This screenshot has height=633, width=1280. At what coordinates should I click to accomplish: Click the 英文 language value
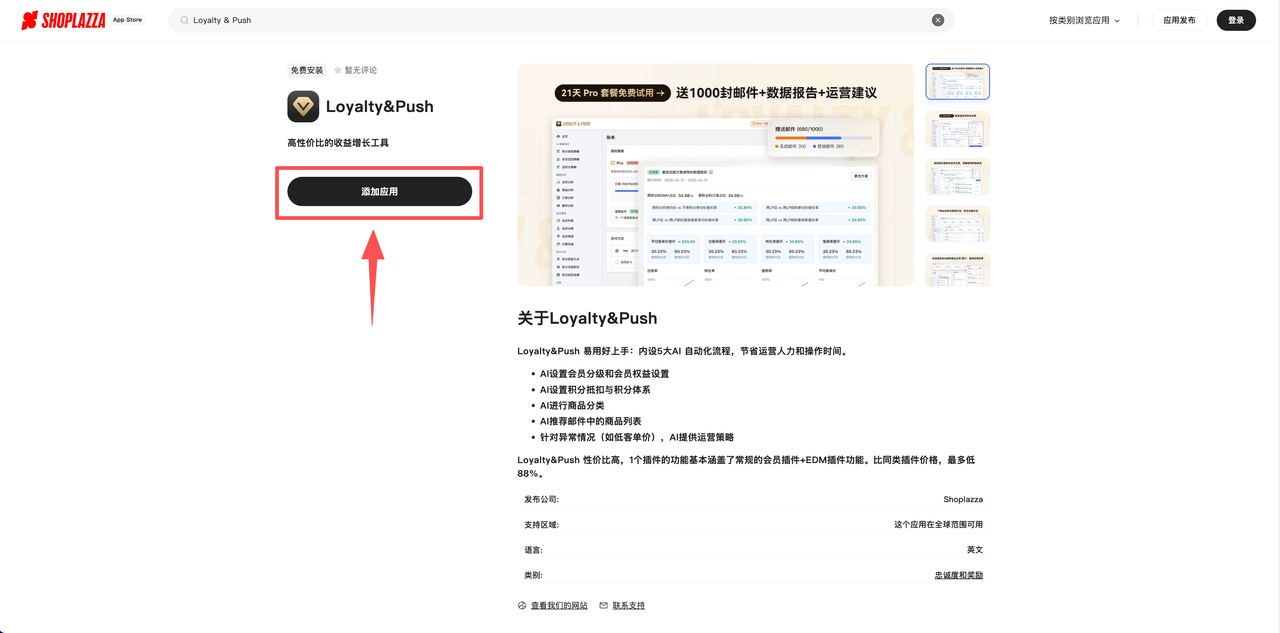pos(975,550)
